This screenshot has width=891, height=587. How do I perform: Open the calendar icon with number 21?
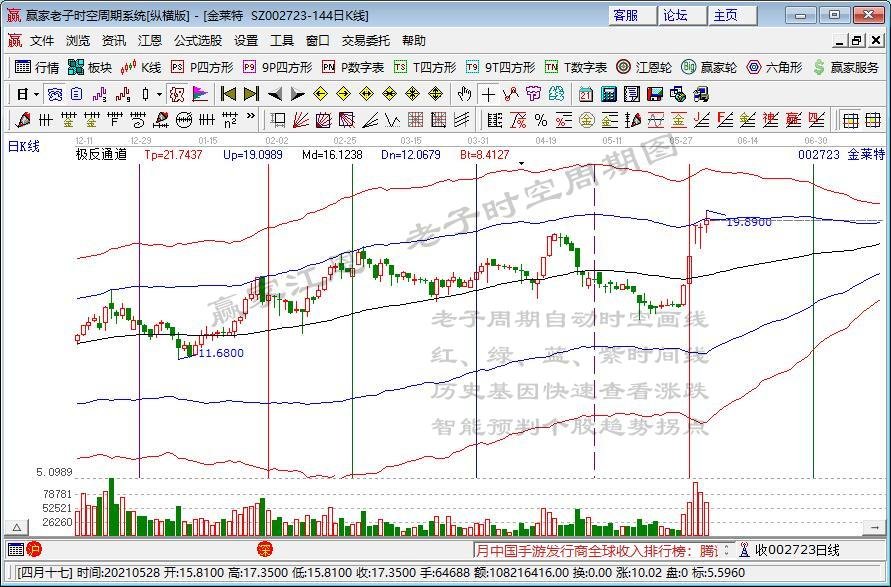click(x=586, y=94)
